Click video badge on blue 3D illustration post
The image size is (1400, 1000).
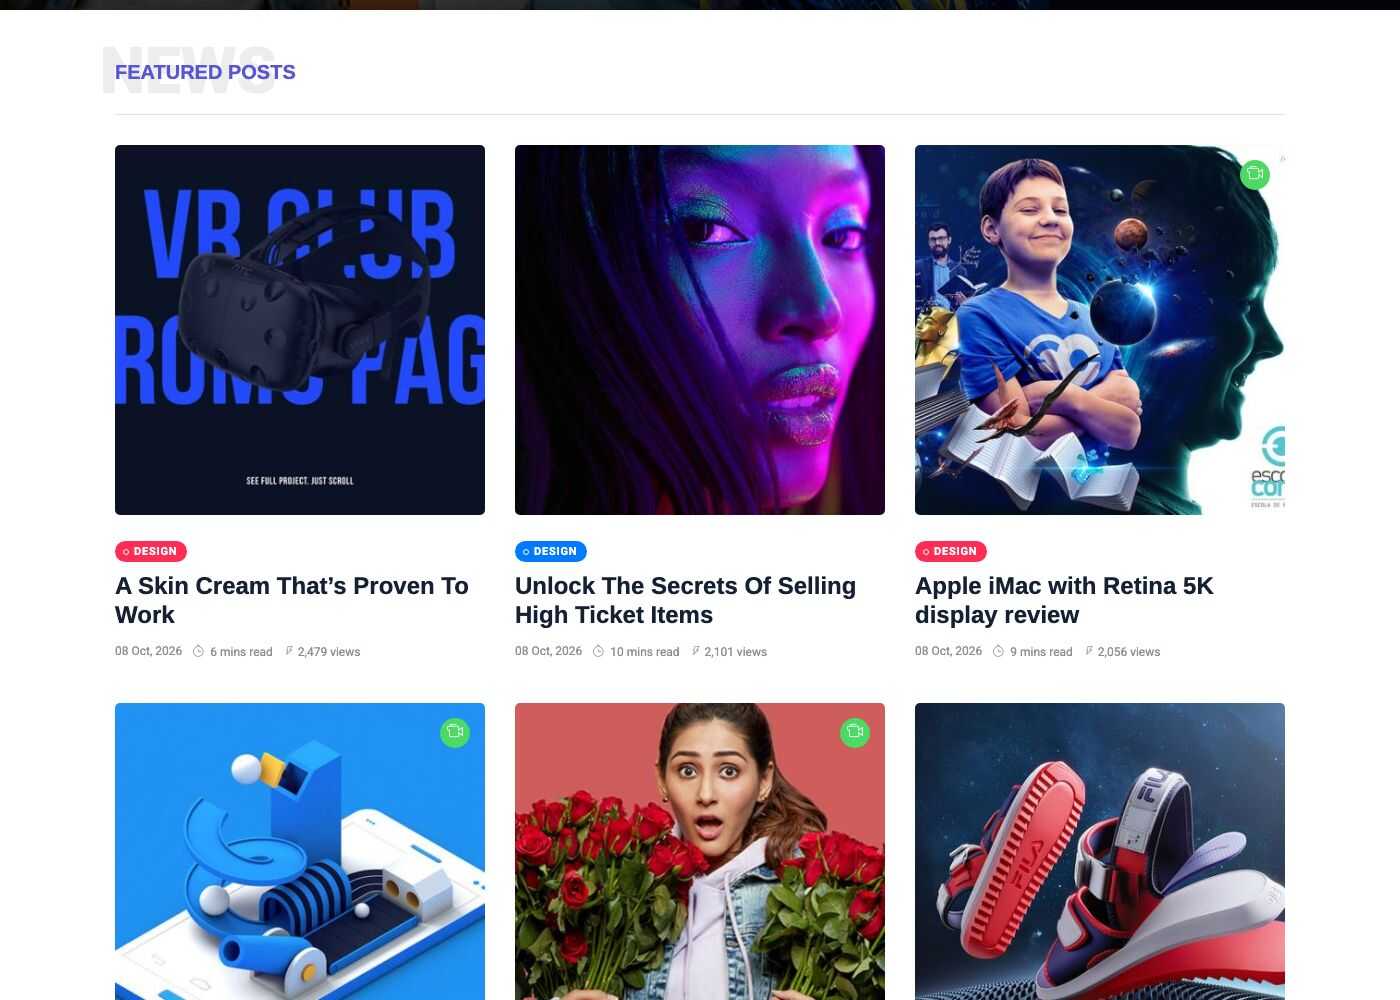click(455, 732)
